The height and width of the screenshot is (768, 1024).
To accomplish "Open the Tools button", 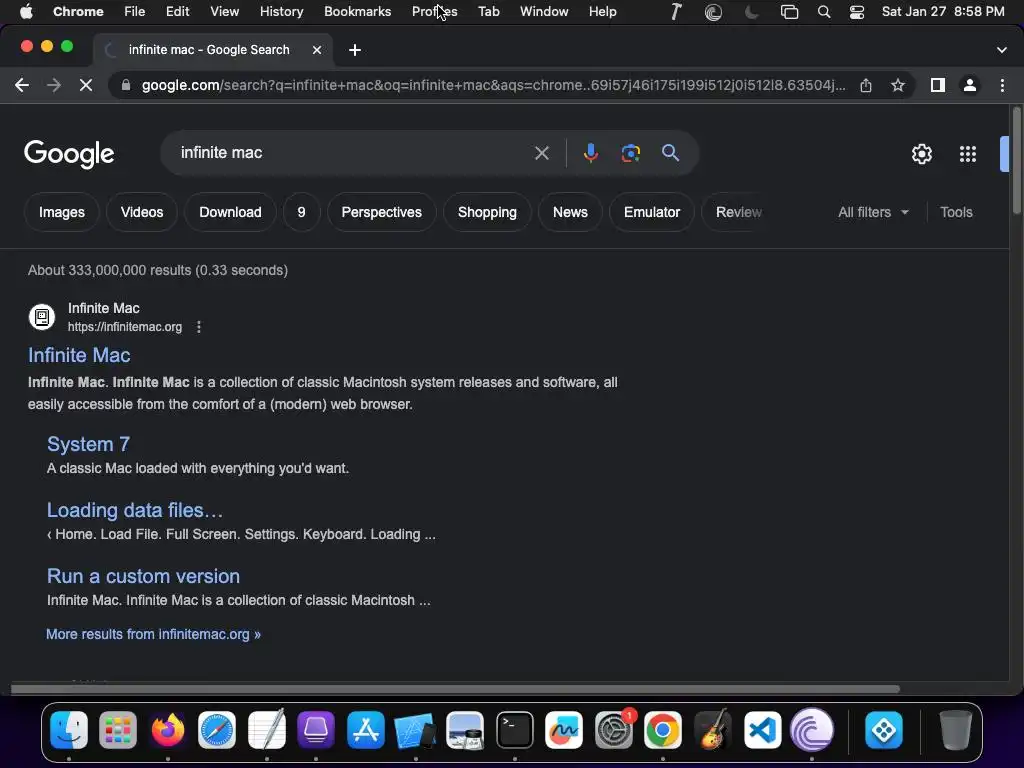I will pyautogui.click(x=956, y=212).
